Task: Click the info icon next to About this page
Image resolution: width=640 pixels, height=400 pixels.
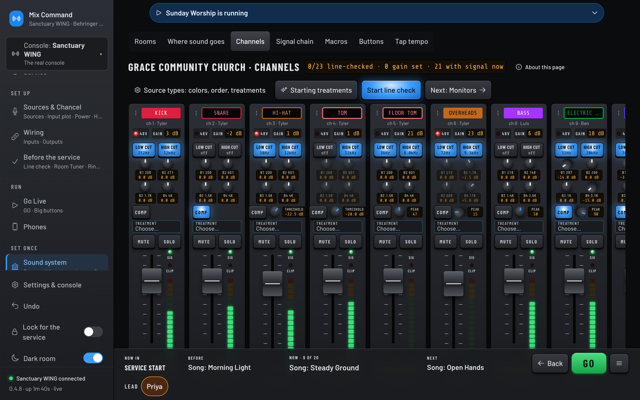Action: tap(519, 67)
